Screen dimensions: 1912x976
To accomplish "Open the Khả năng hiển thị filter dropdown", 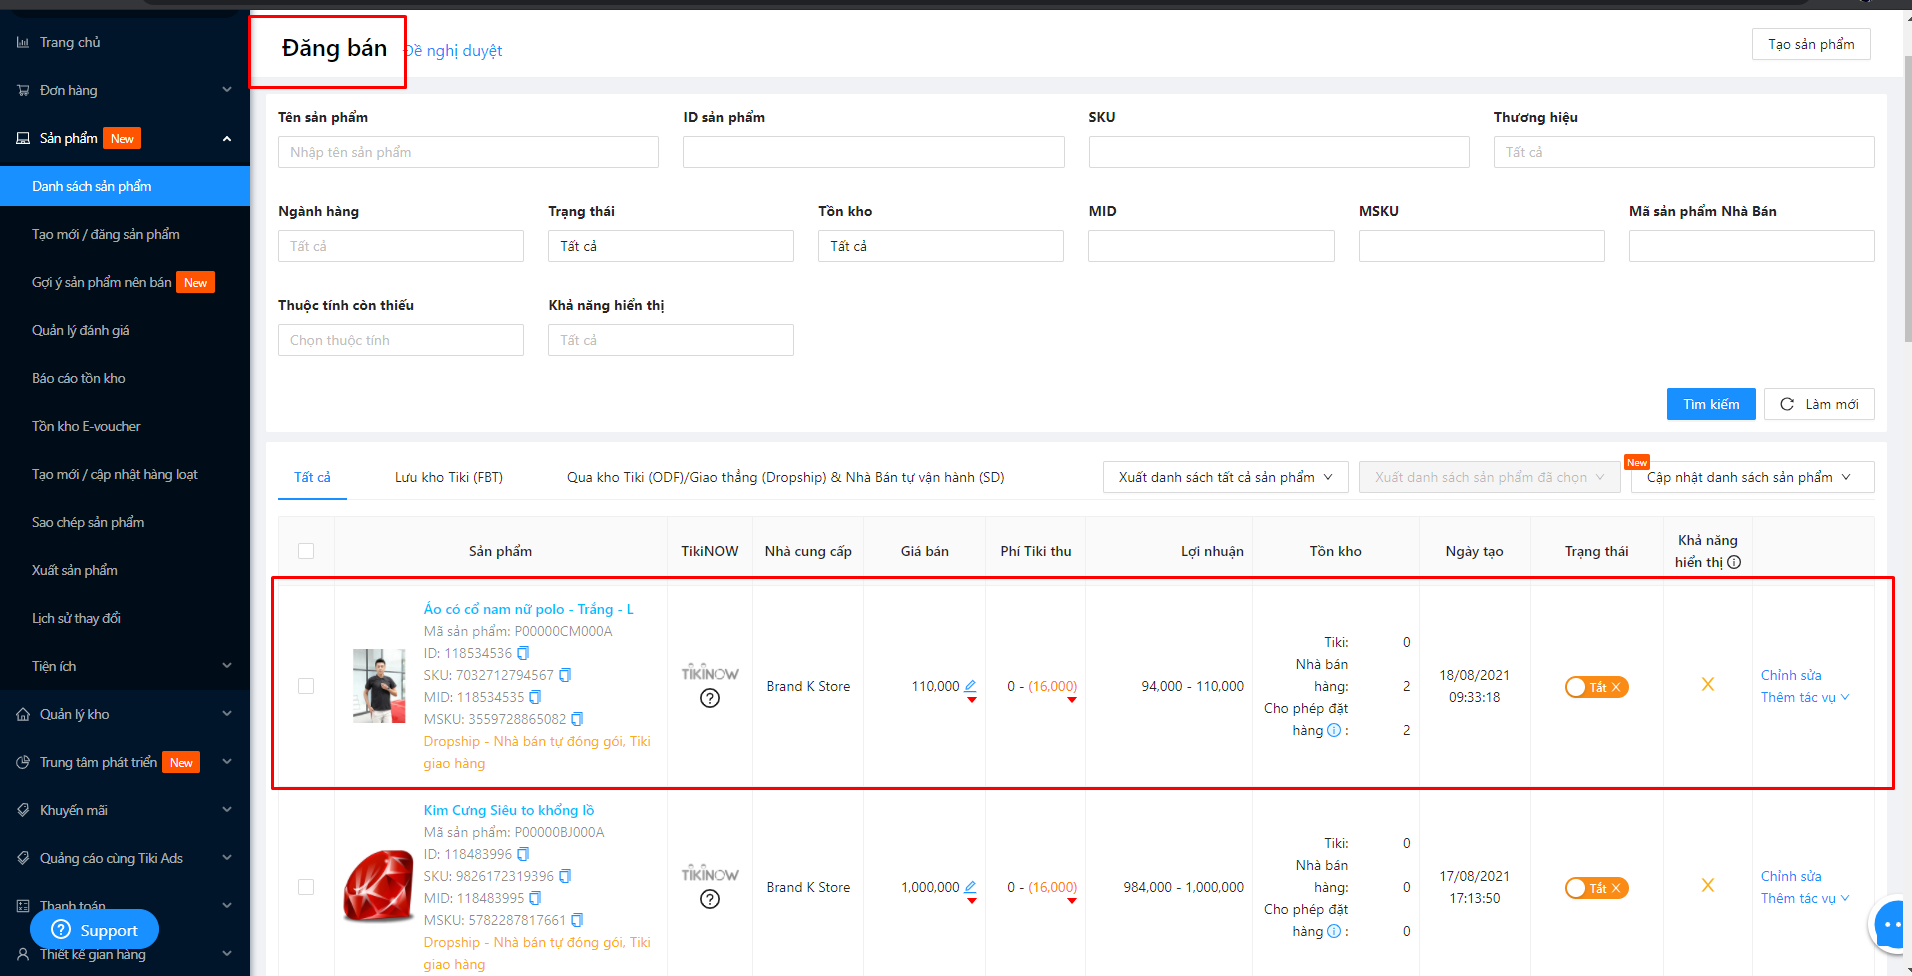I will 671,340.
